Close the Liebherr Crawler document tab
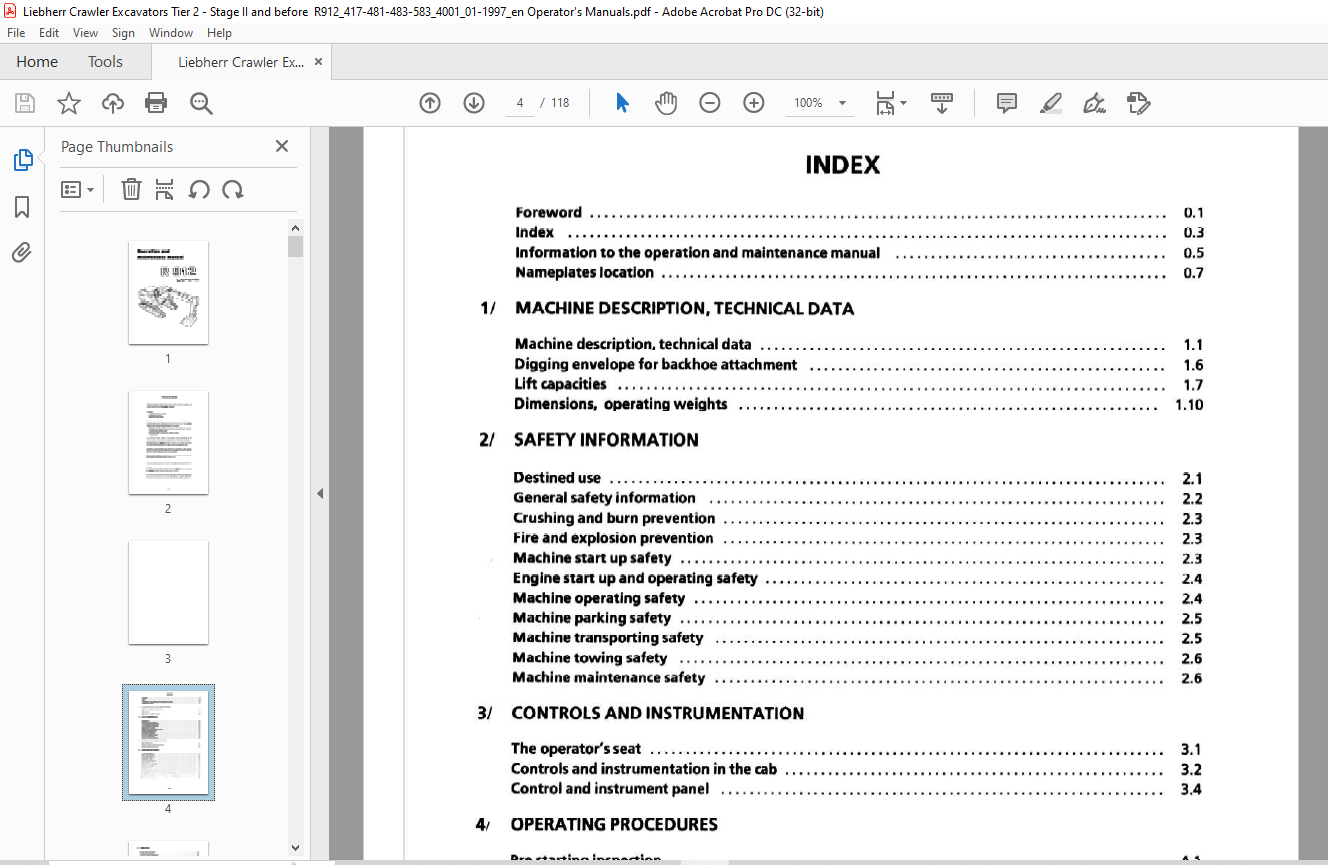Viewport: 1328px width, 865px height. point(318,62)
